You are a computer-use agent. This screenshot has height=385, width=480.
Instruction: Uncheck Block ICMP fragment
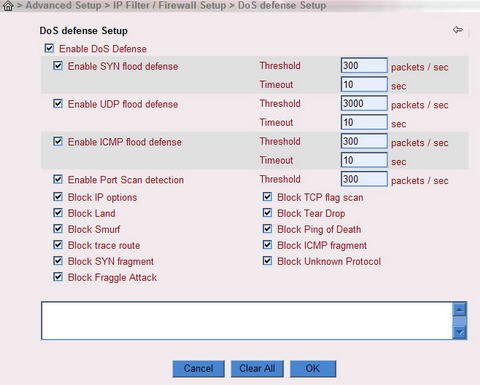coord(267,245)
